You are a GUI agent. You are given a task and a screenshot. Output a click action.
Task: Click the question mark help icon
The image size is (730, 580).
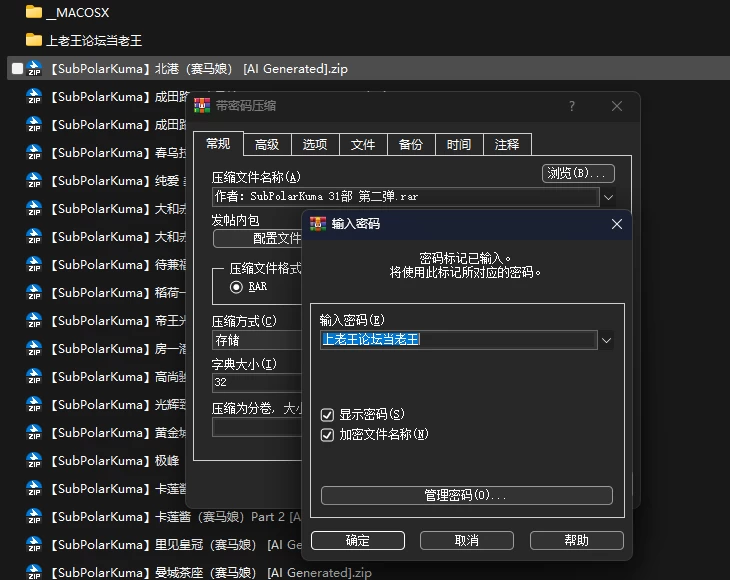tap(572, 106)
